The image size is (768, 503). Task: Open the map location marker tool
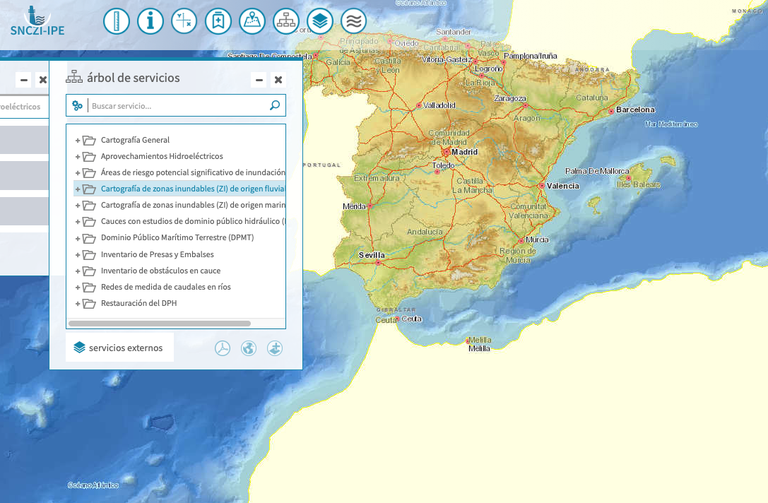[252, 20]
